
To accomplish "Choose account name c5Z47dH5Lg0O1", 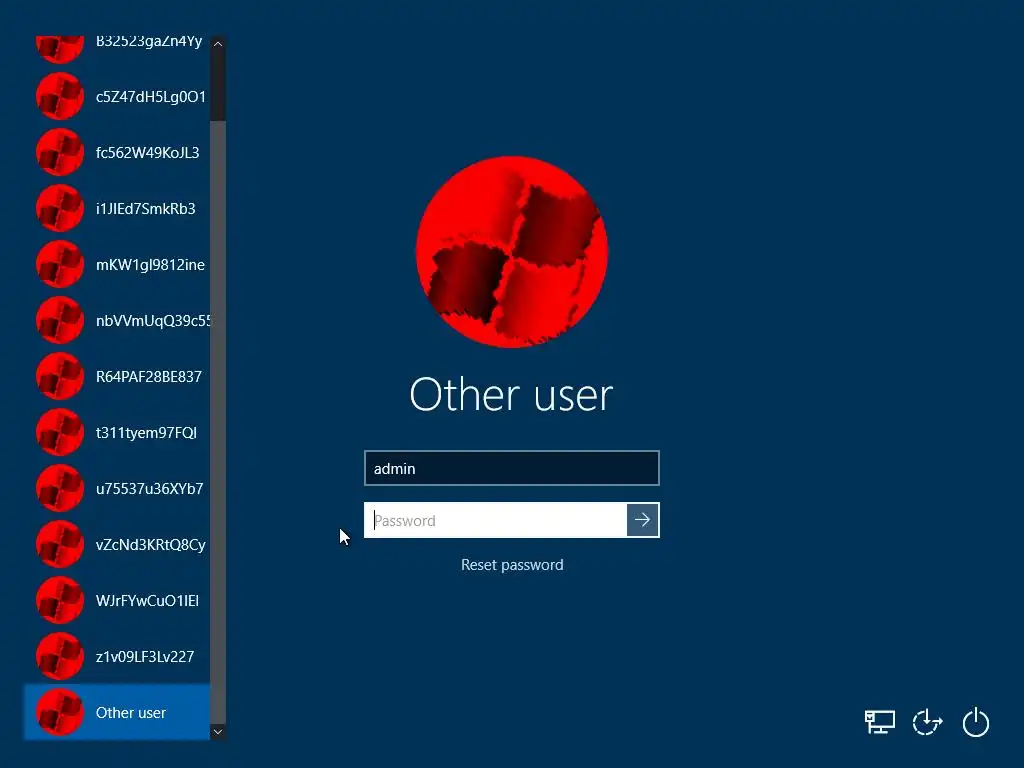I will pyautogui.click(x=151, y=97).
